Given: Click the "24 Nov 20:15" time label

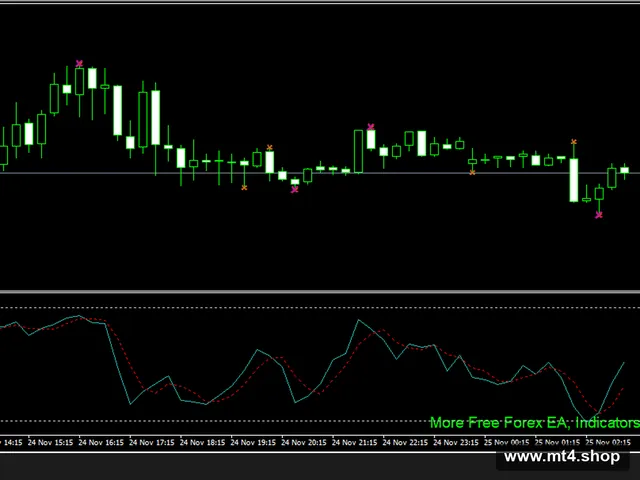Looking at the screenshot, I should (304, 442).
